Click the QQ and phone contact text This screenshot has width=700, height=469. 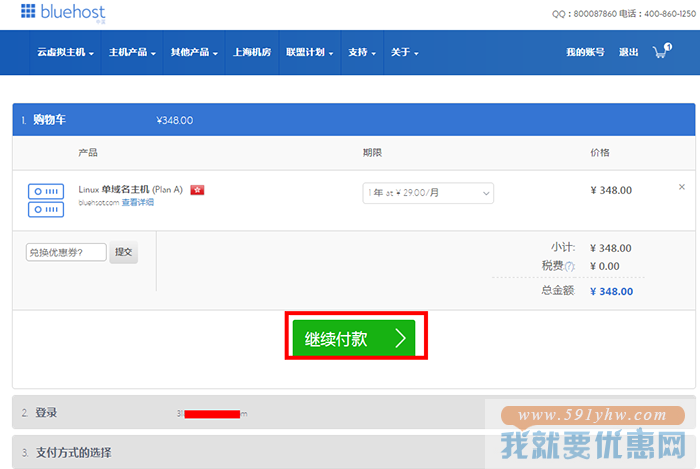click(x=624, y=14)
